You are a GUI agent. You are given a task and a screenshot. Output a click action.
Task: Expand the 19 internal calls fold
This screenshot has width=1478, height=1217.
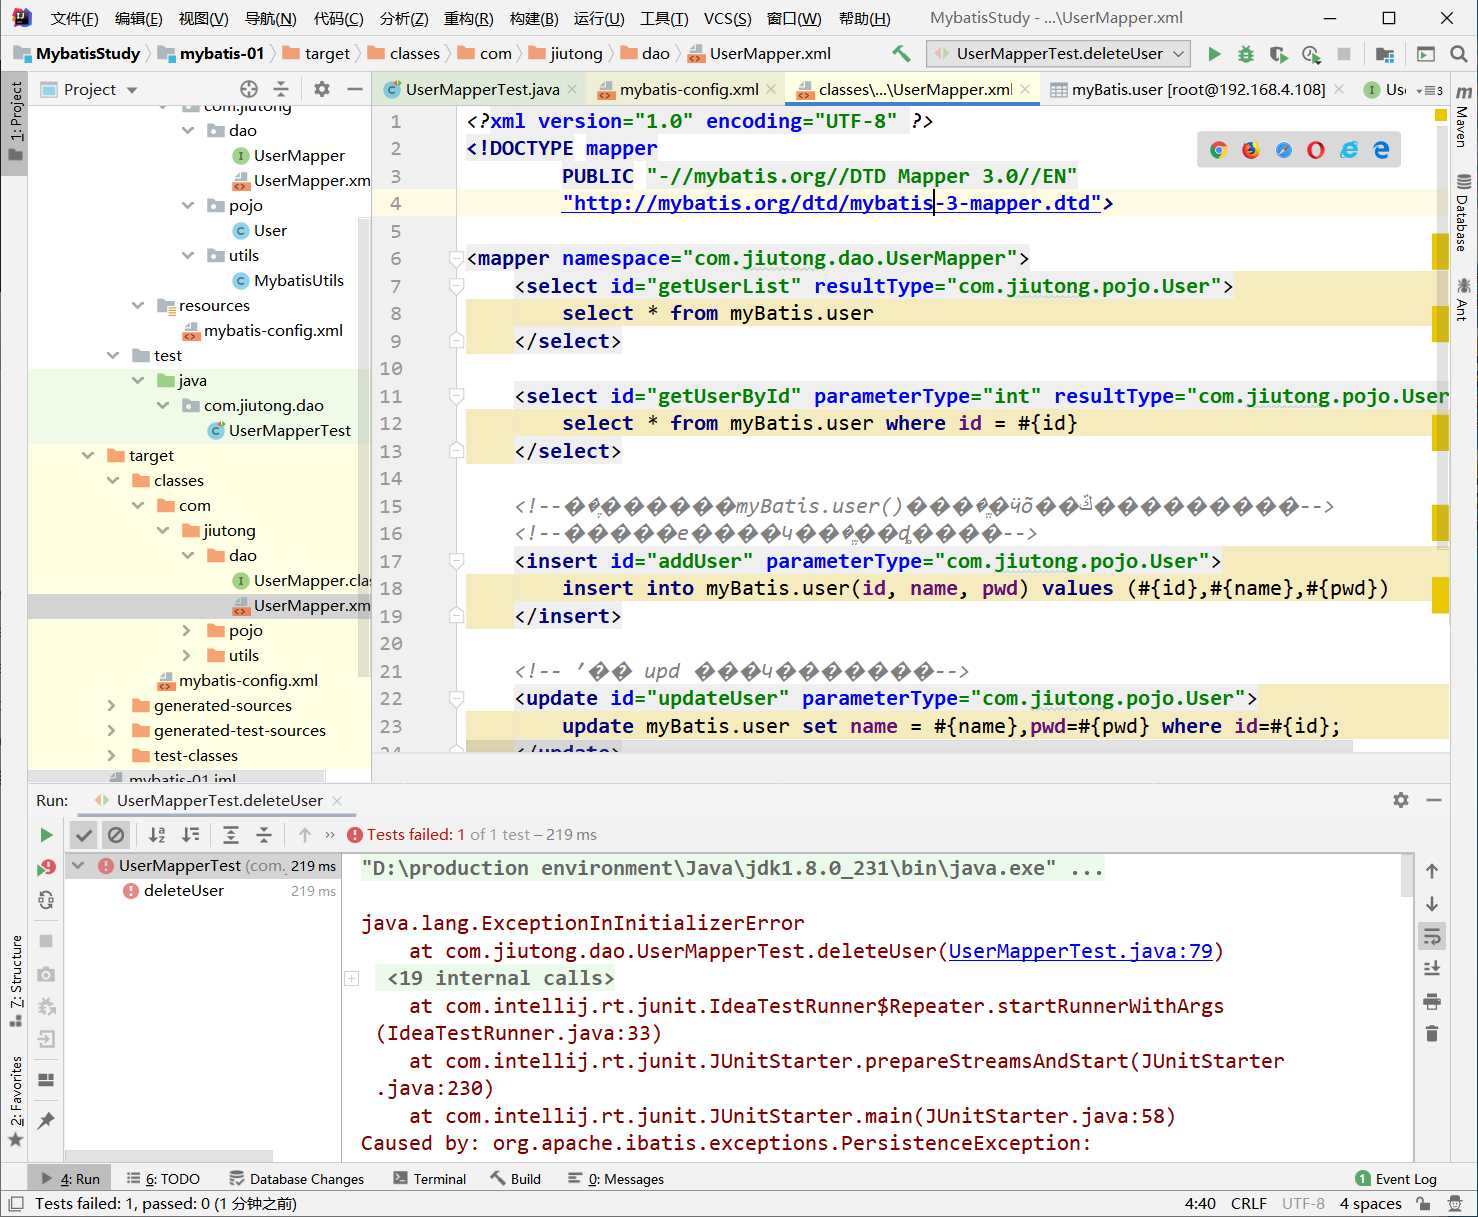point(352,978)
